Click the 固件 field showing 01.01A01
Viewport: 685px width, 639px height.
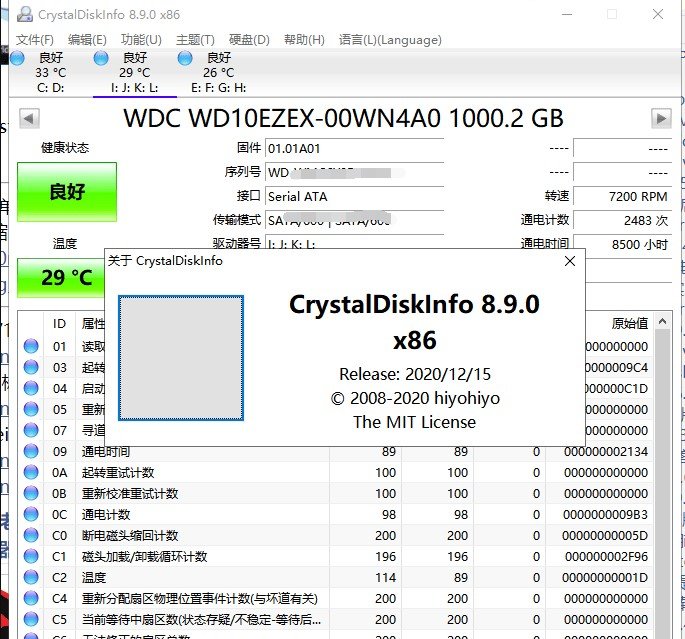pos(354,149)
